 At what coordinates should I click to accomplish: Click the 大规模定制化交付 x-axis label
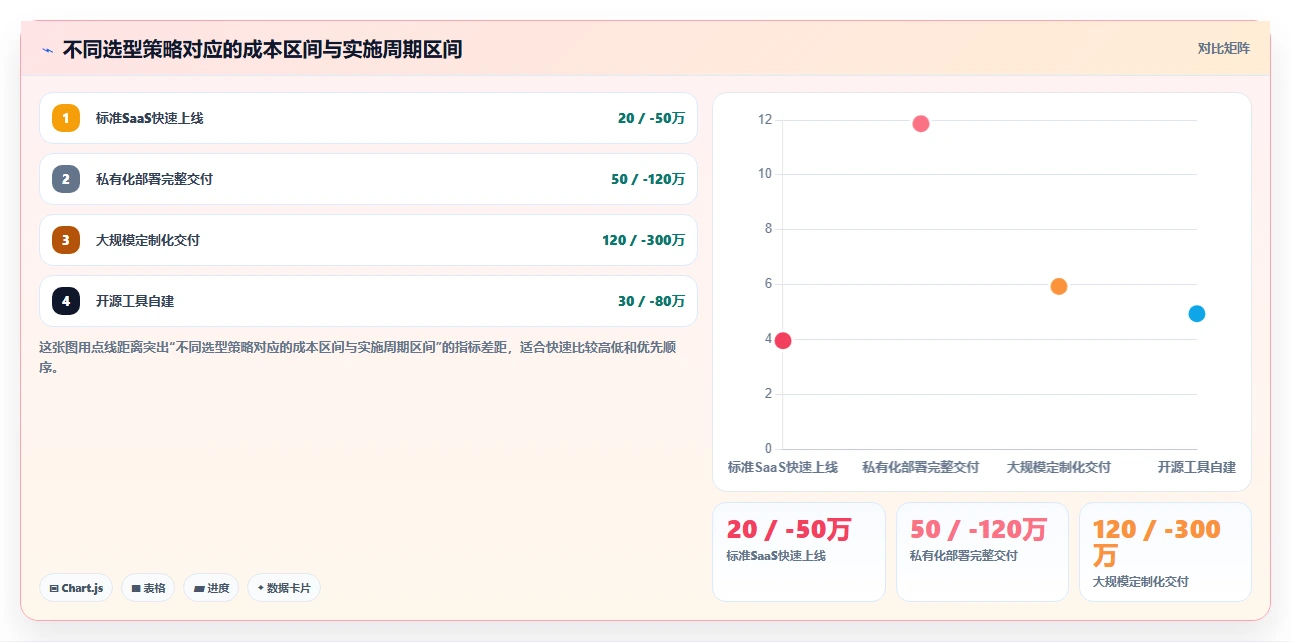[1059, 467]
